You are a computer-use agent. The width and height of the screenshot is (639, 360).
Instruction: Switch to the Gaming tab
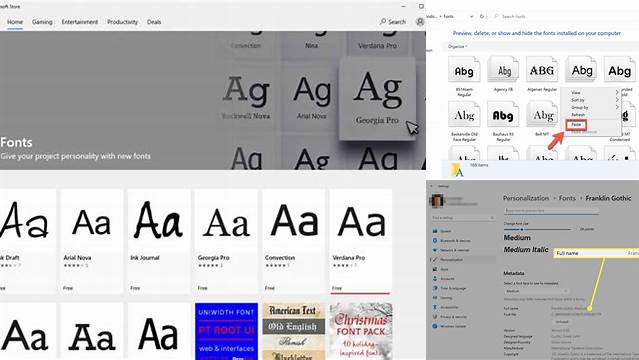(42, 22)
